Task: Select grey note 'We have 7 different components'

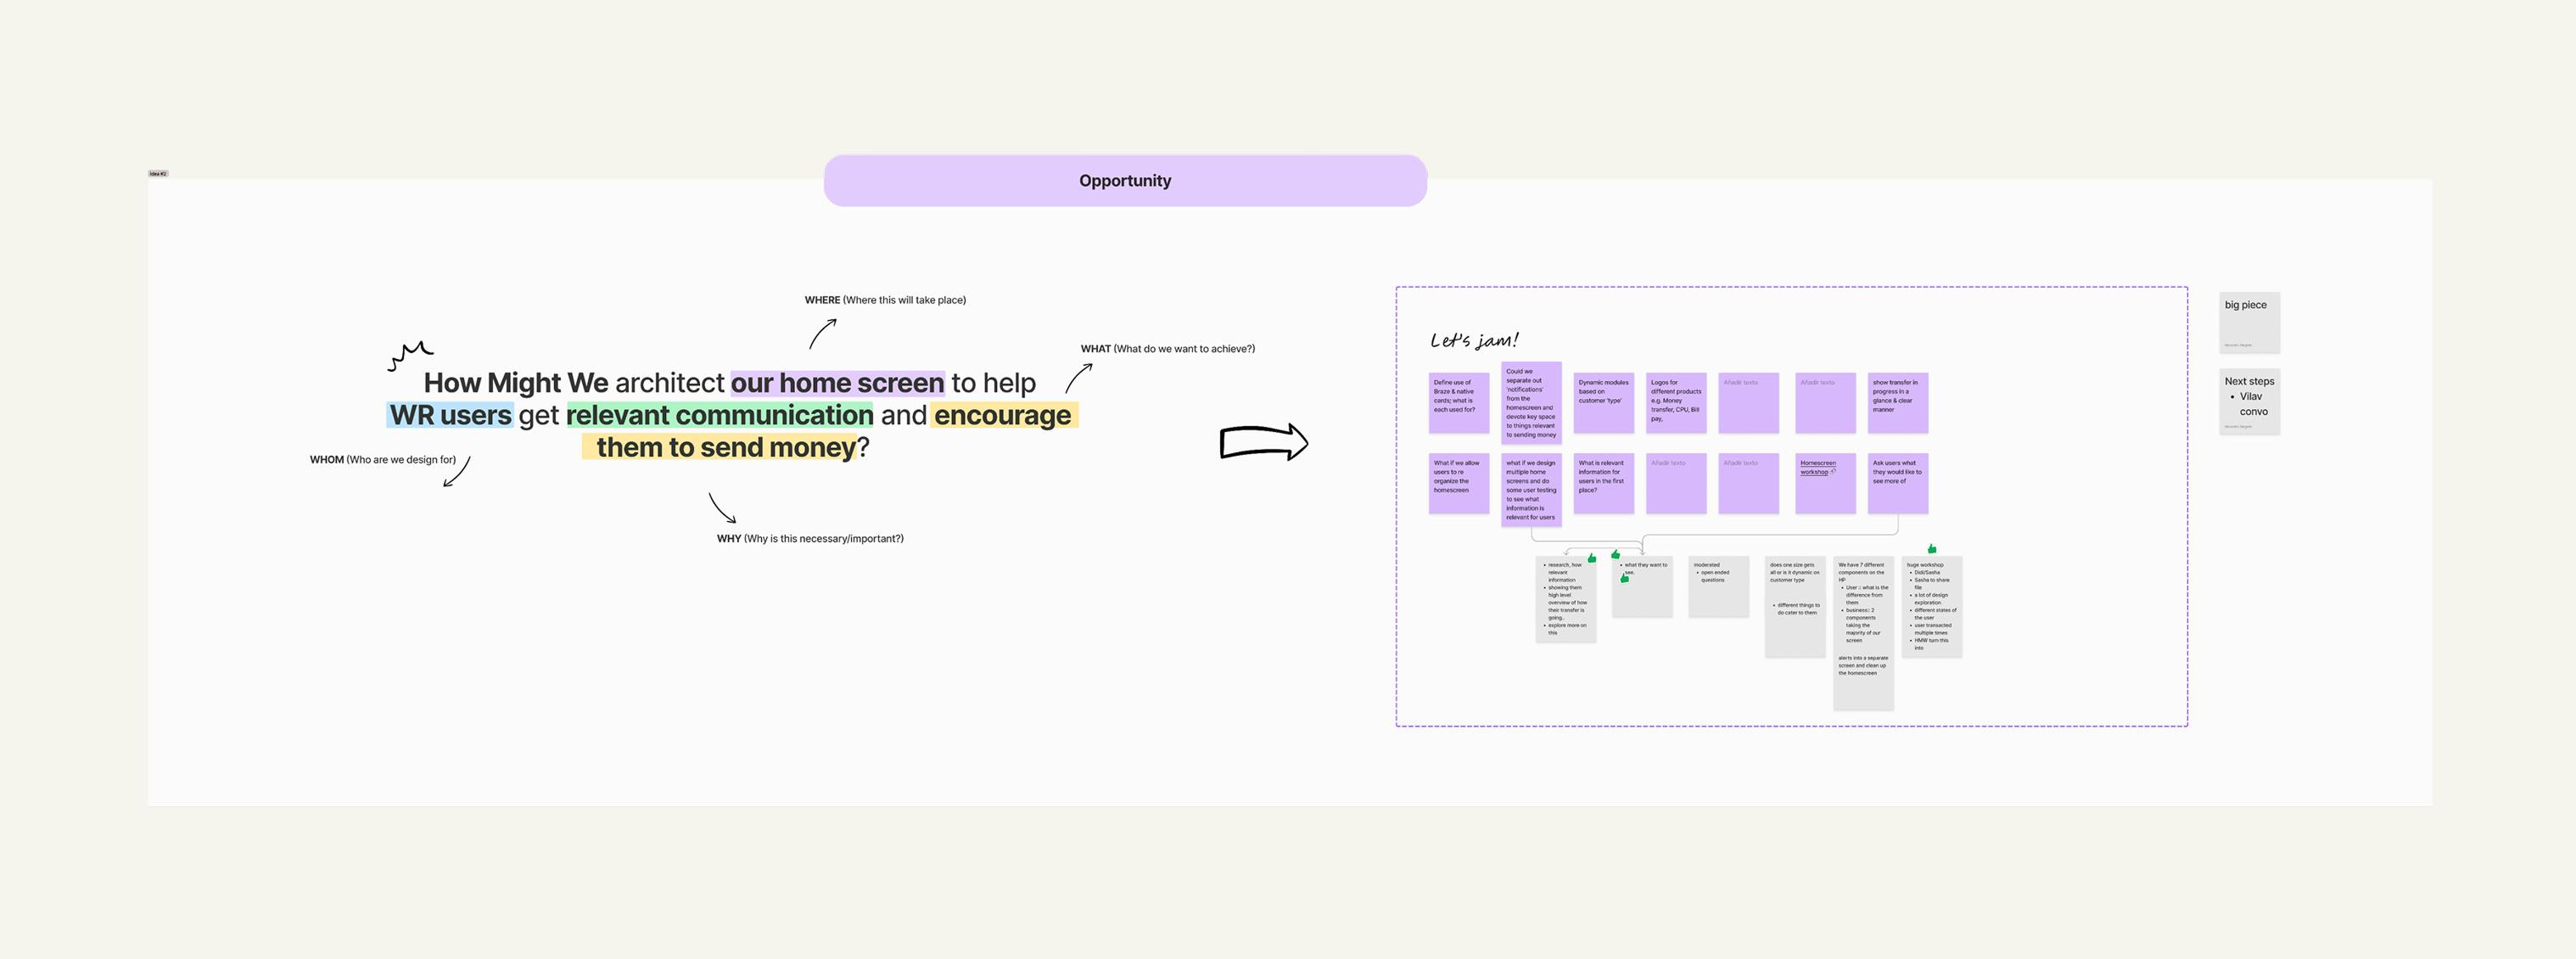Action: (1863, 633)
